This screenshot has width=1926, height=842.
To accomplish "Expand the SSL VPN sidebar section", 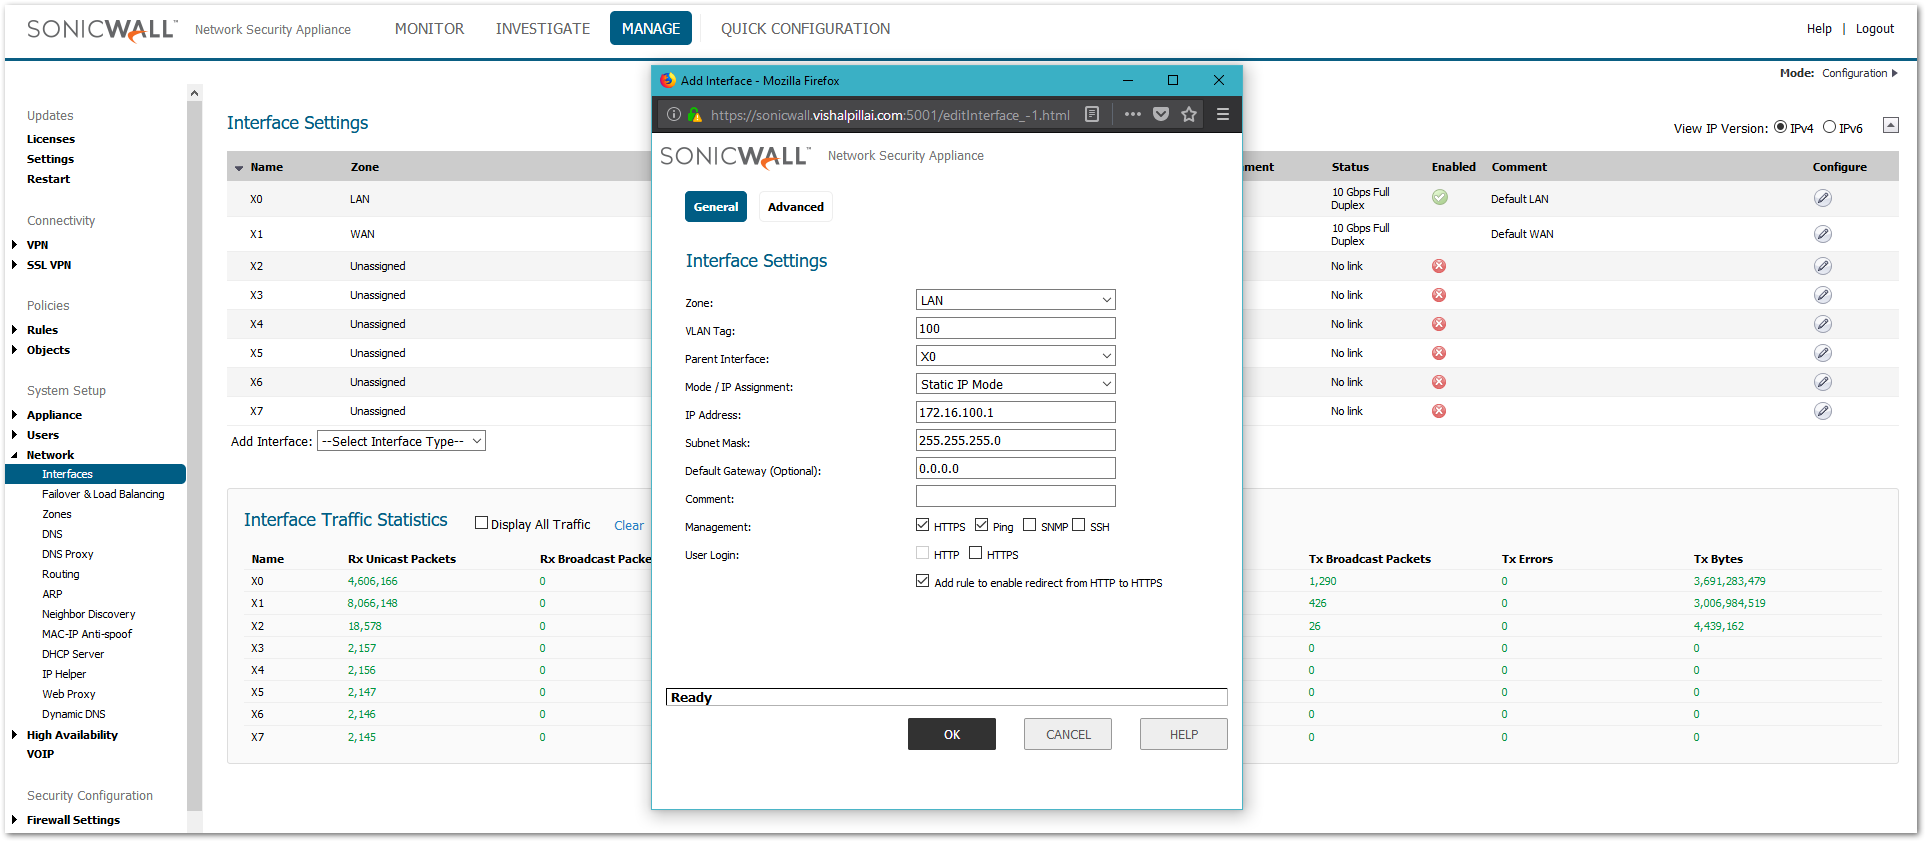I will click(14, 265).
